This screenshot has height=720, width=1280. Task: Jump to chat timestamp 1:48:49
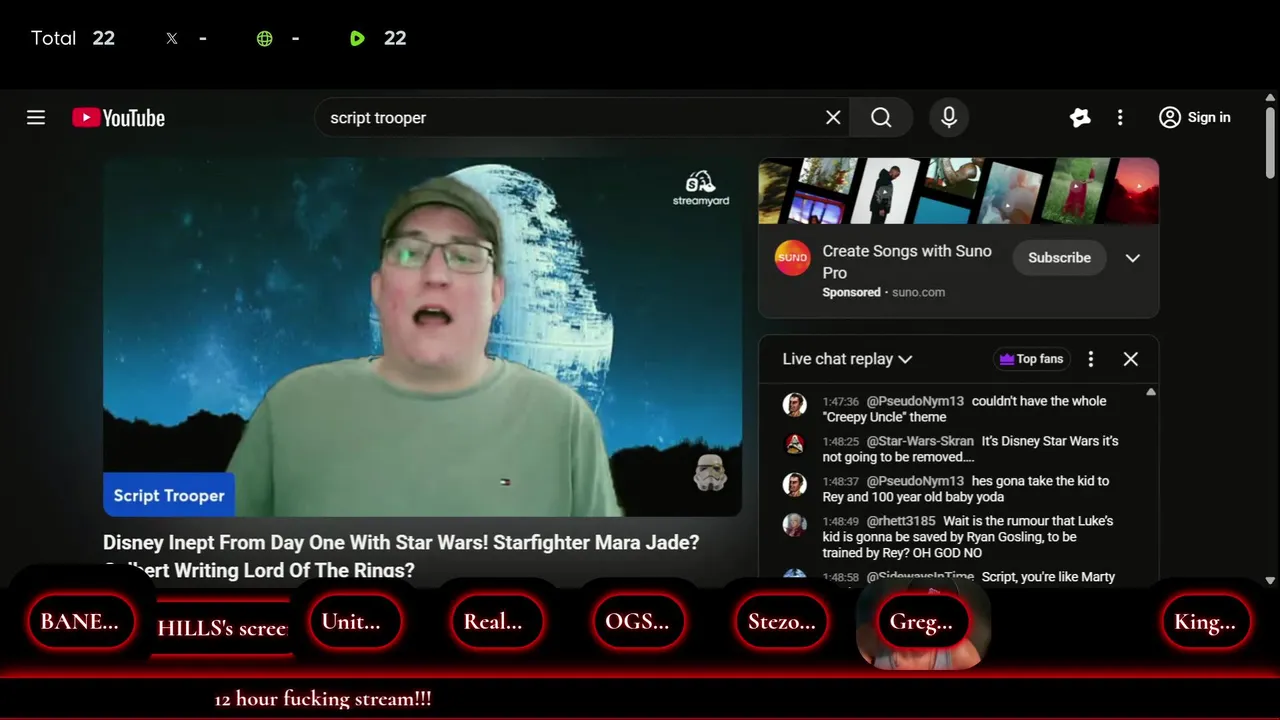click(x=841, y=521)
